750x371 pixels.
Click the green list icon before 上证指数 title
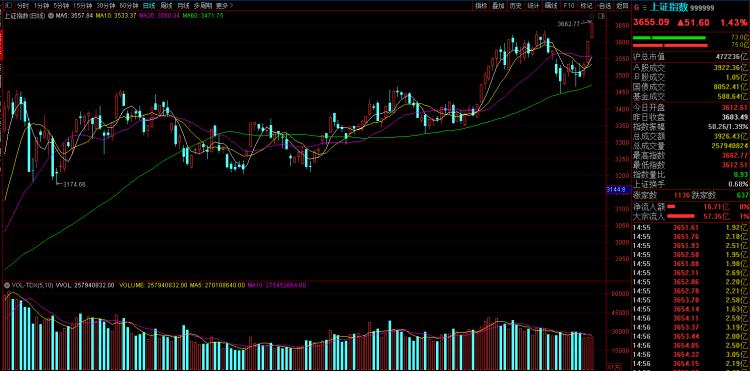[x=645, y=7]
